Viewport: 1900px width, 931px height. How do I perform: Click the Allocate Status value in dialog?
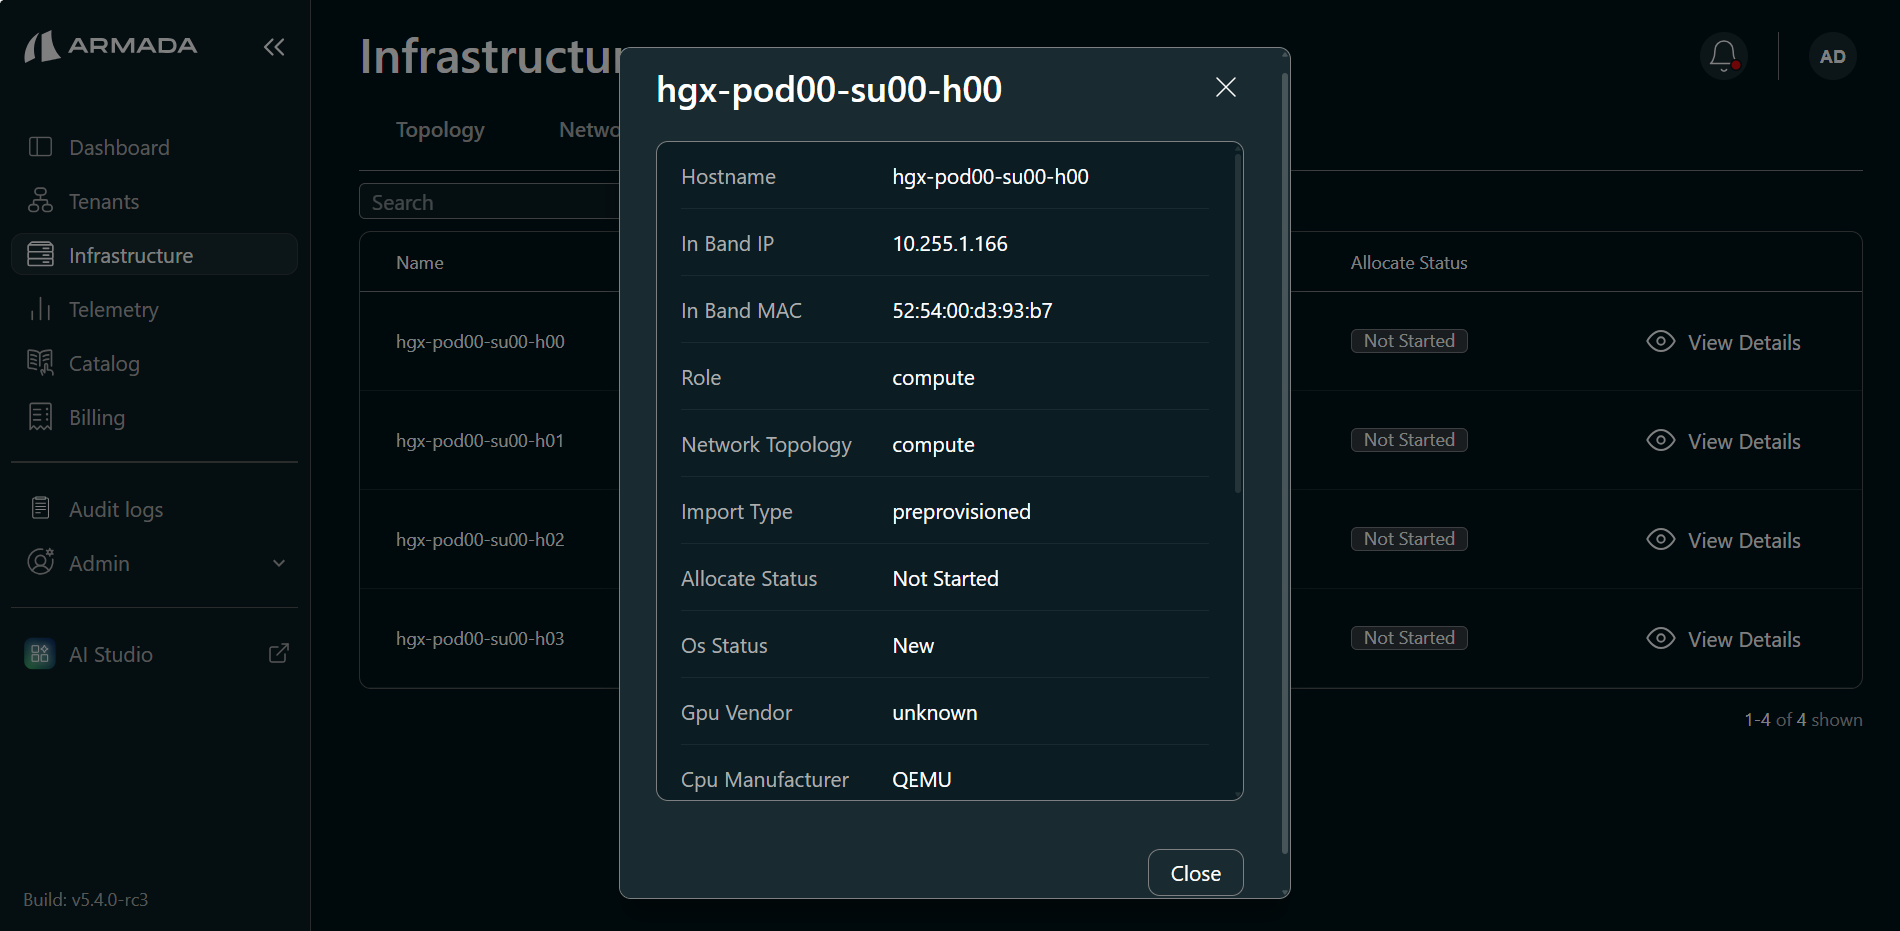point(945,578)
